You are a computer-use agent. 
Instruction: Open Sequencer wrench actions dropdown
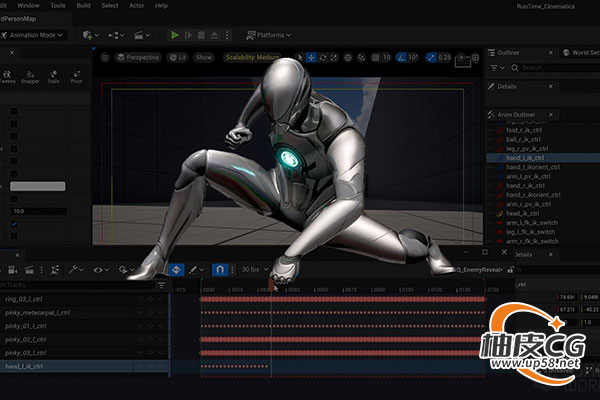point(75,270)
